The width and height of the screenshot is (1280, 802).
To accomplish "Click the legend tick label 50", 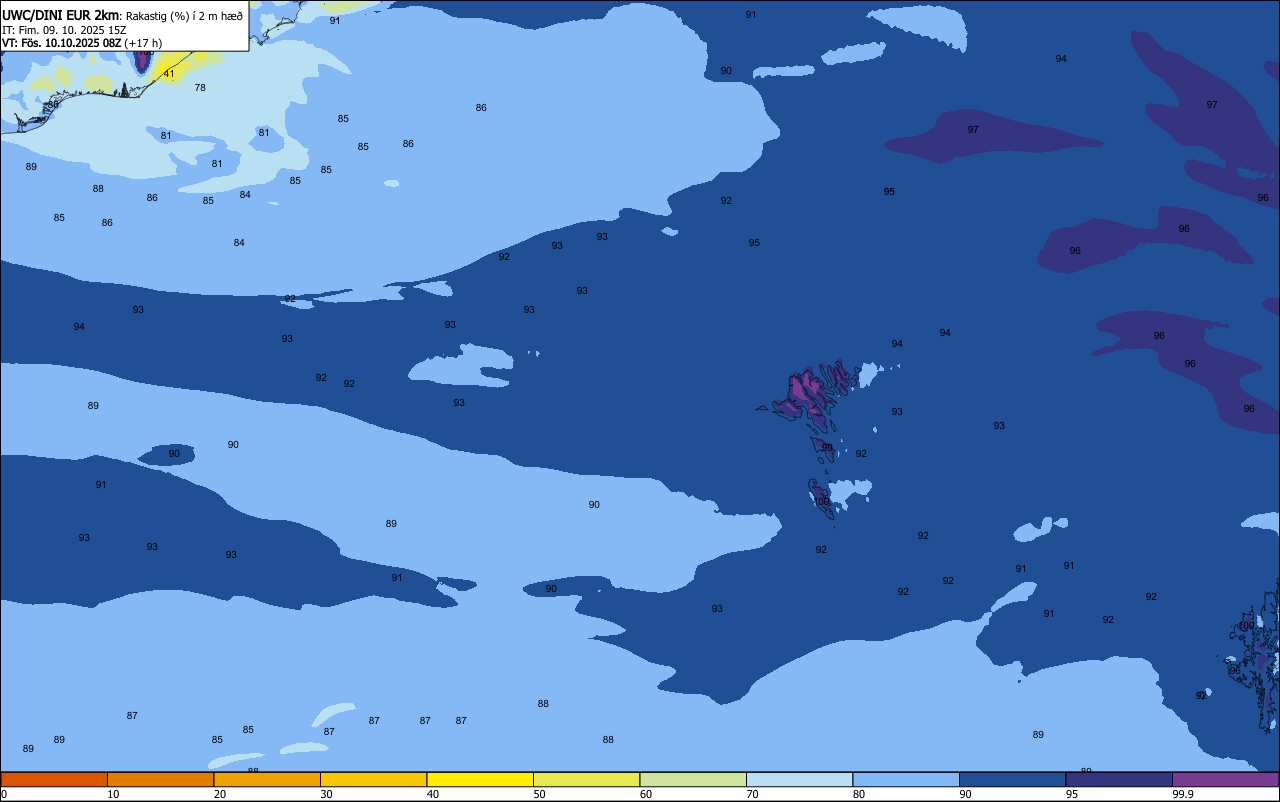I will [539, 794].
